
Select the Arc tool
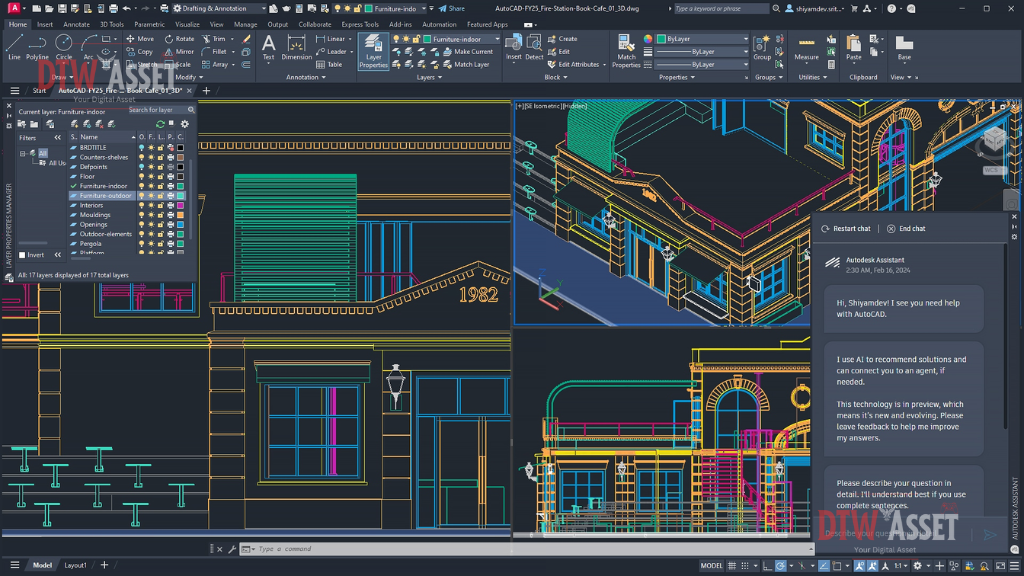coord(88,47)
